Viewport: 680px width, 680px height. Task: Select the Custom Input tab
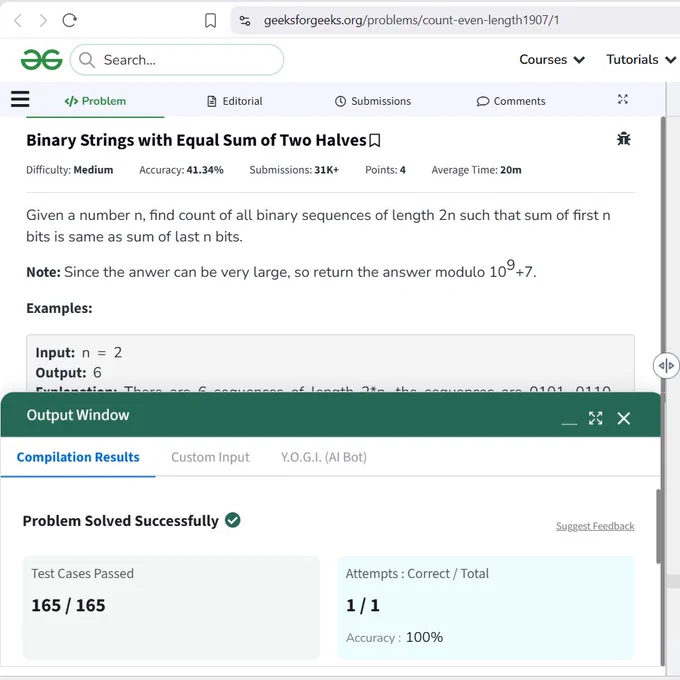click(x=210, y=457)
